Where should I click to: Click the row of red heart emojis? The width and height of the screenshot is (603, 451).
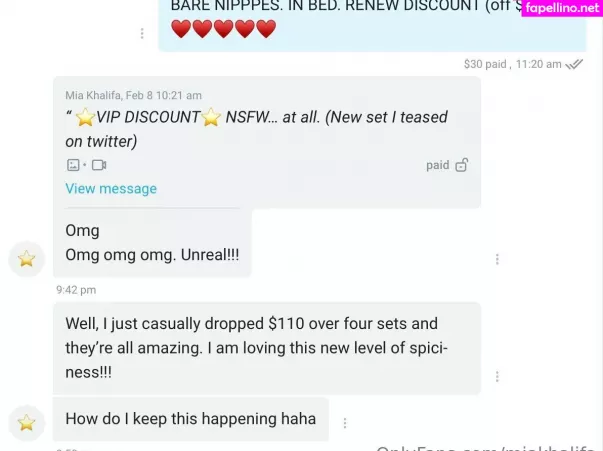[x=223, y=29]
